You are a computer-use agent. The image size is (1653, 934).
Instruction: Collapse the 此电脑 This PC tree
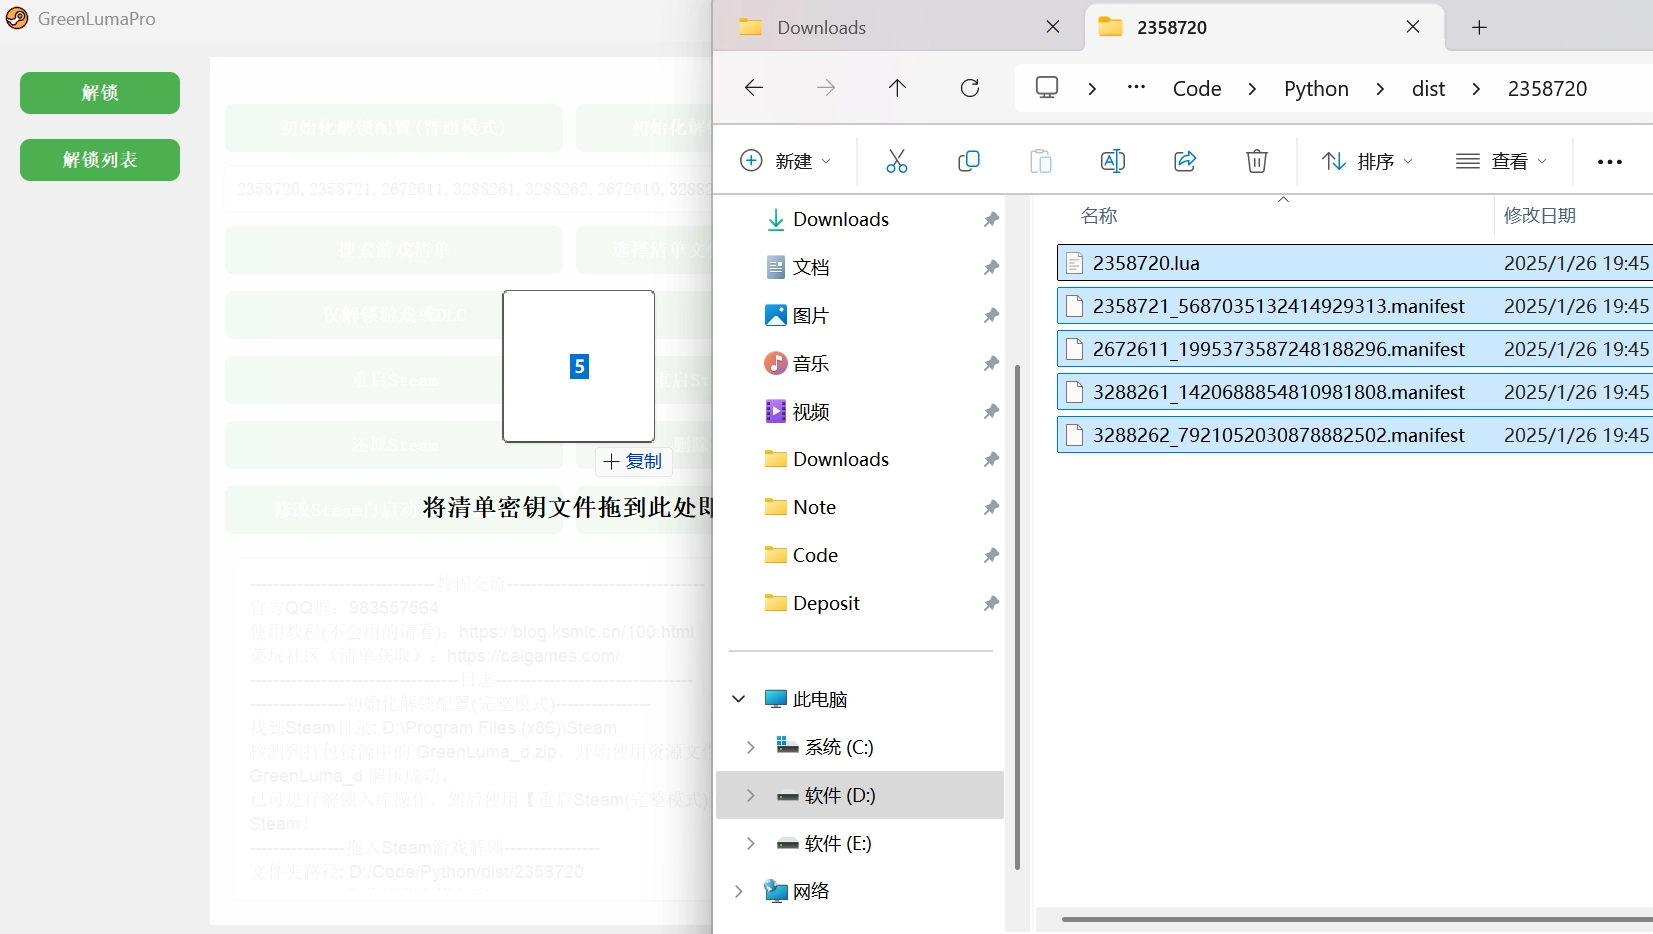pos(739,699)
